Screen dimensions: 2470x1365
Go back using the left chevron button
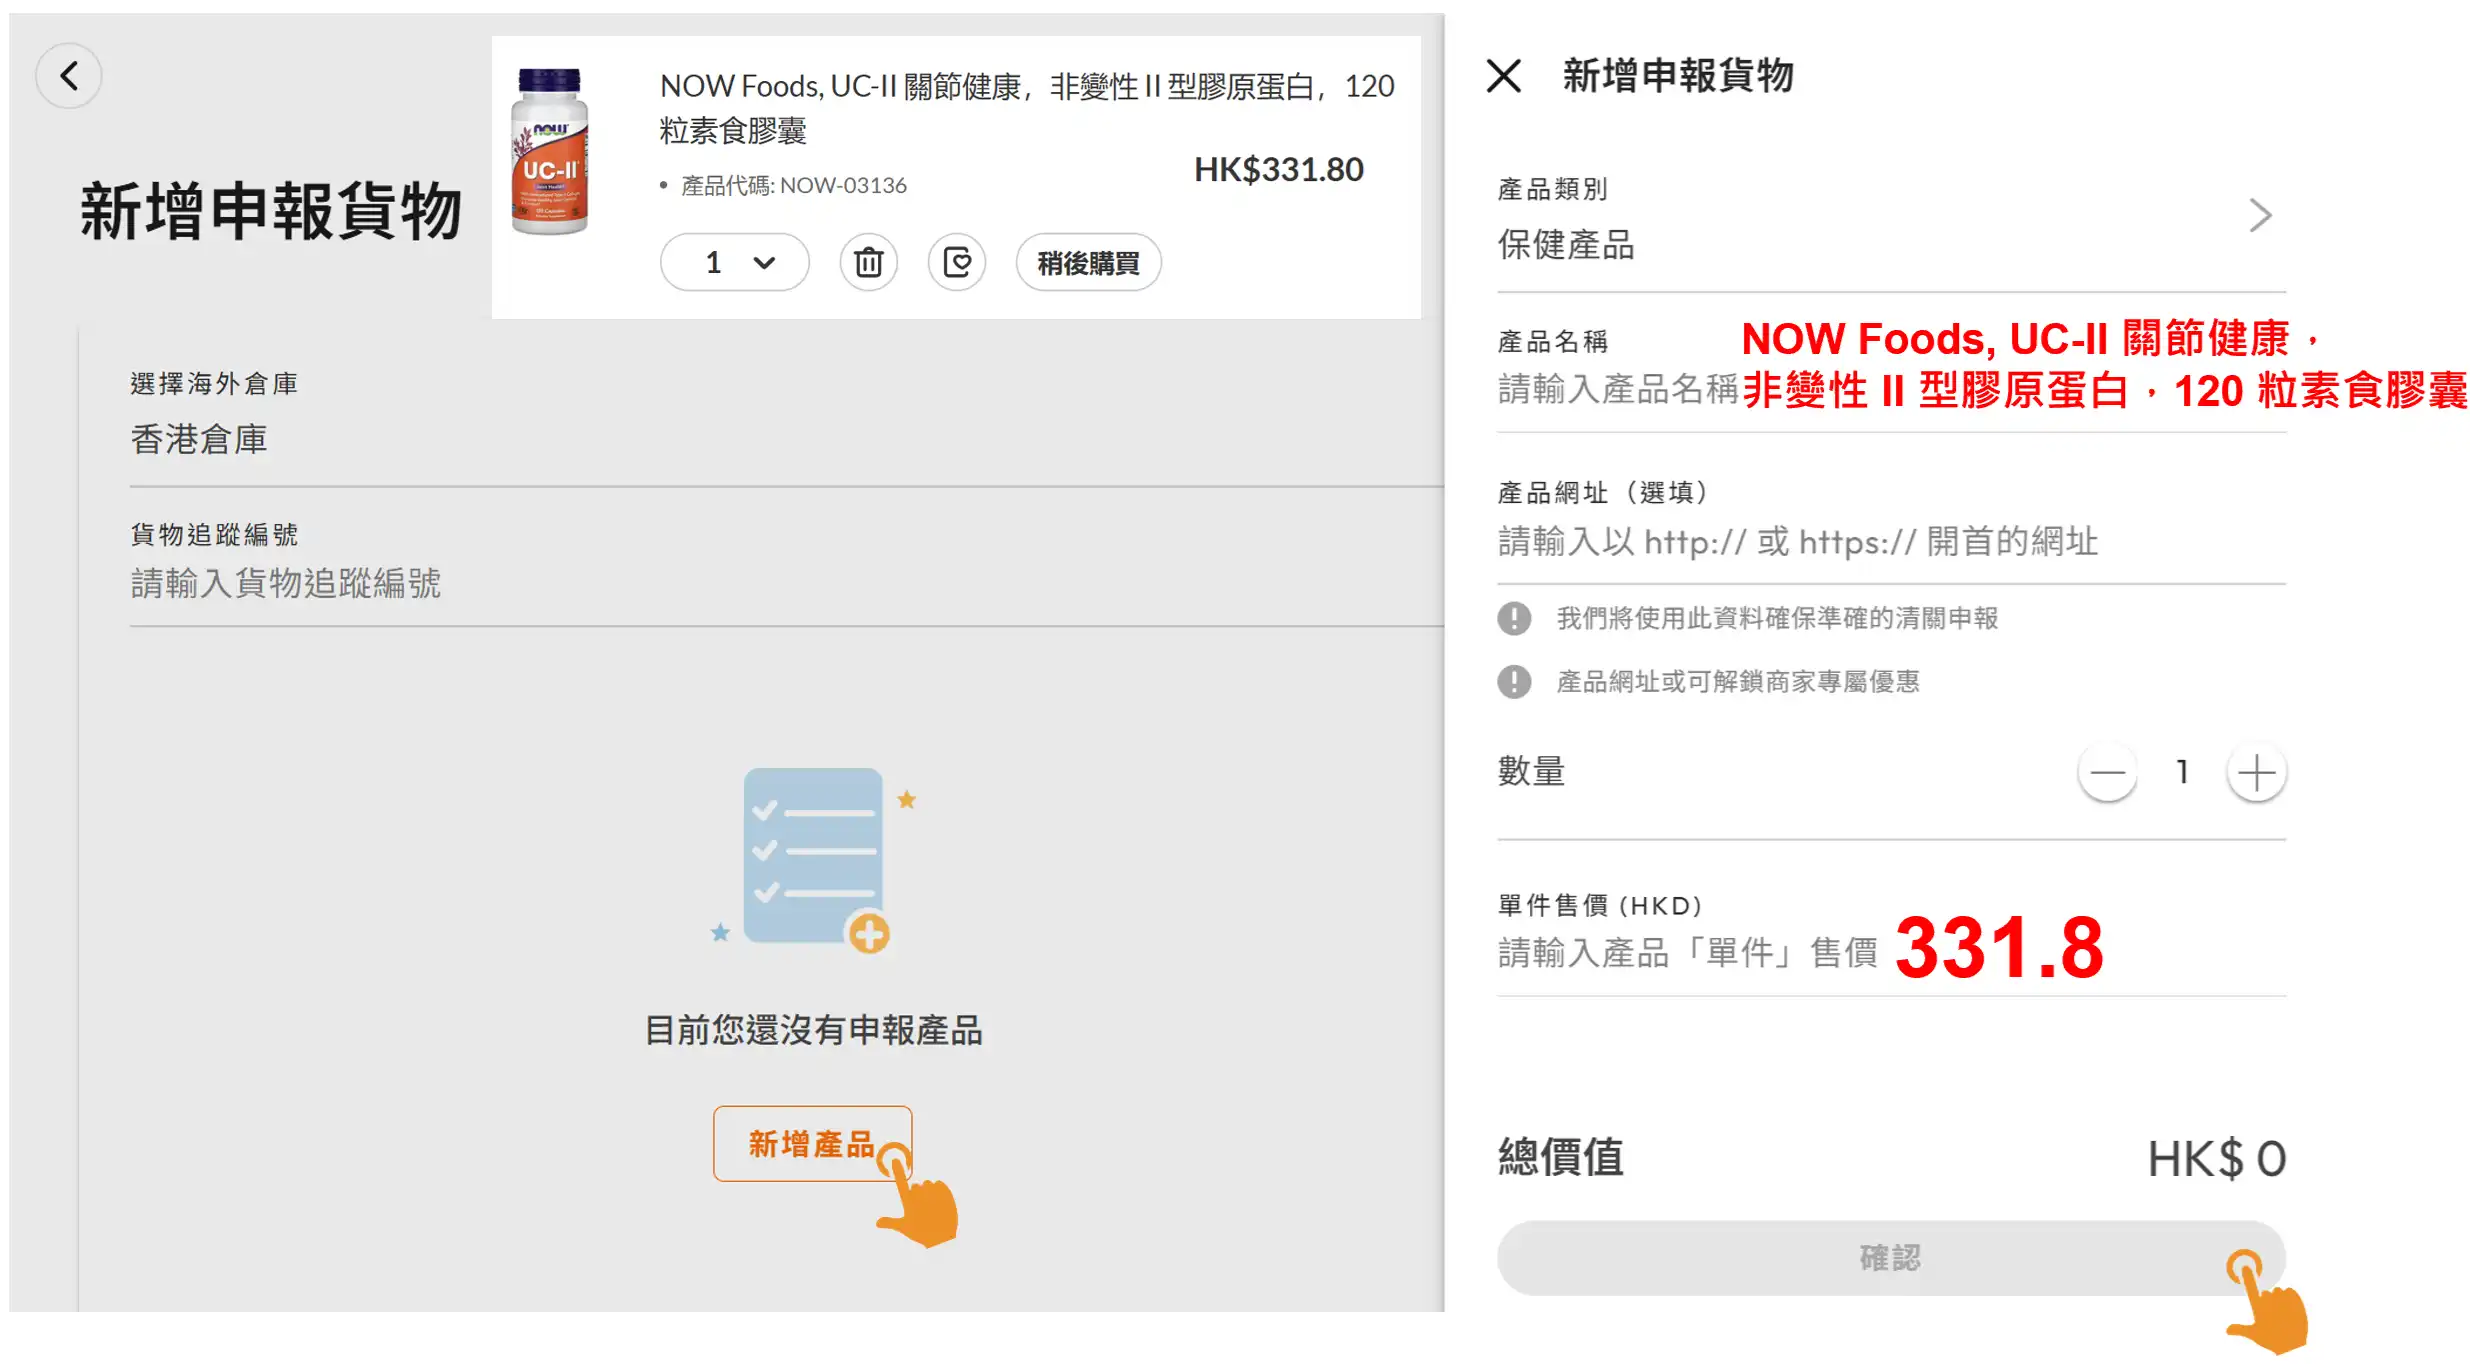pos(69,76)
